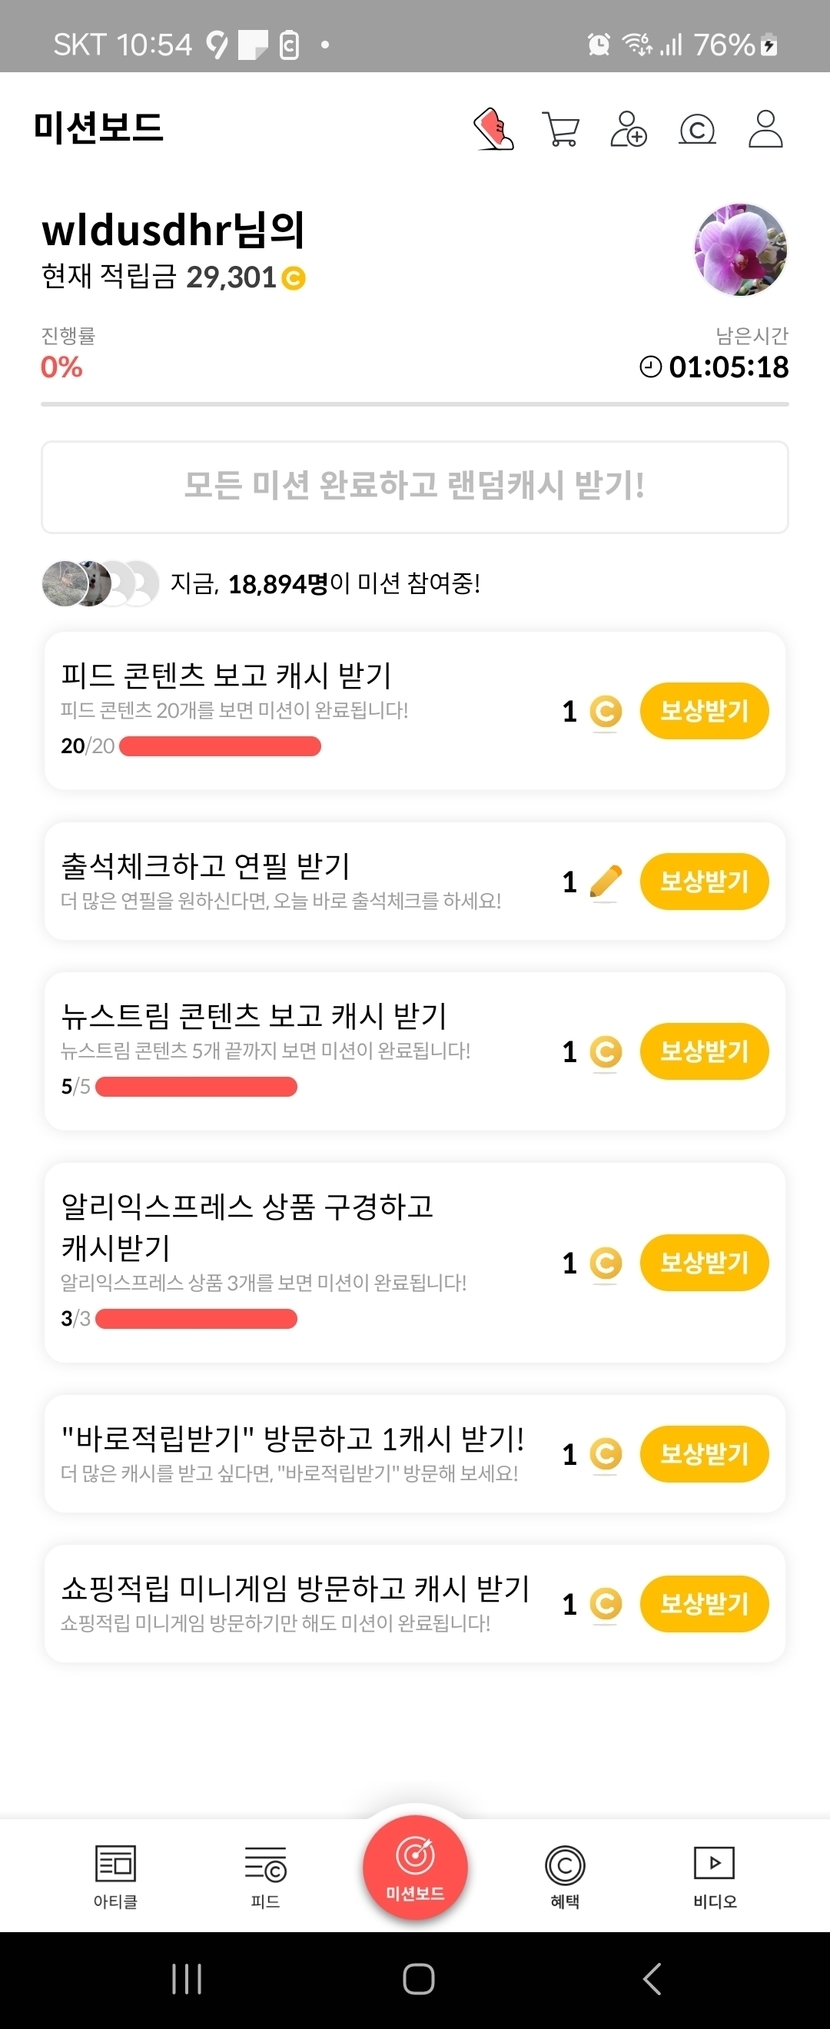
Task: Open the user profile icon
Action: pos(765,129)
